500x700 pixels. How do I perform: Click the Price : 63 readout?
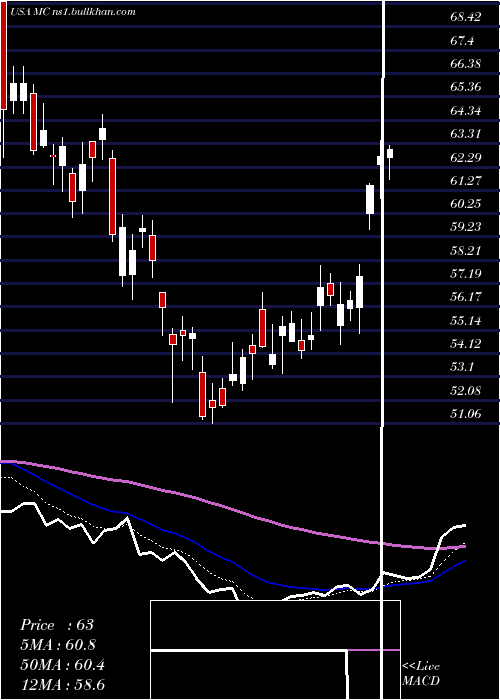click(x=57, y=625)
